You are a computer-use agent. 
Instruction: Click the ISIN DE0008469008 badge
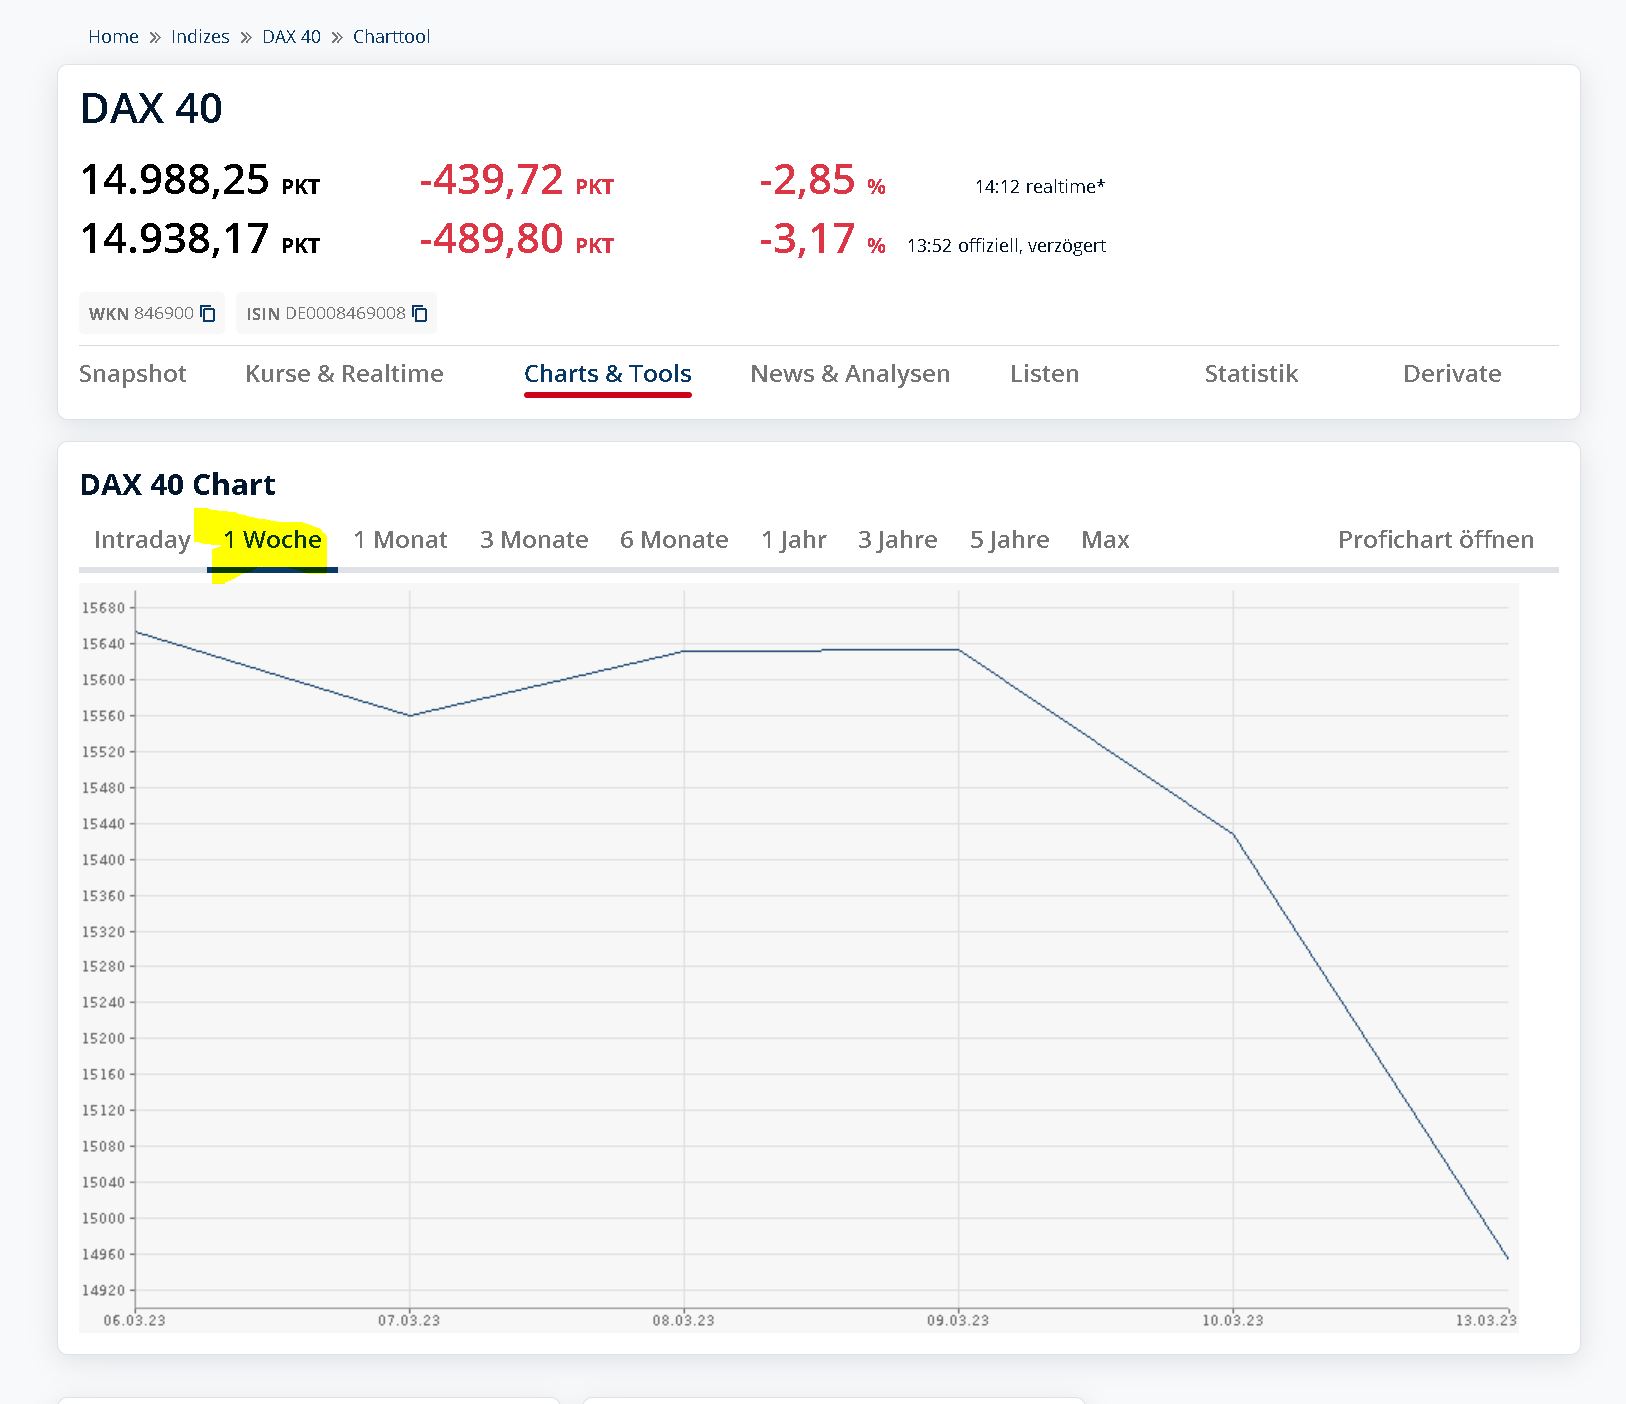coord(336,313)
